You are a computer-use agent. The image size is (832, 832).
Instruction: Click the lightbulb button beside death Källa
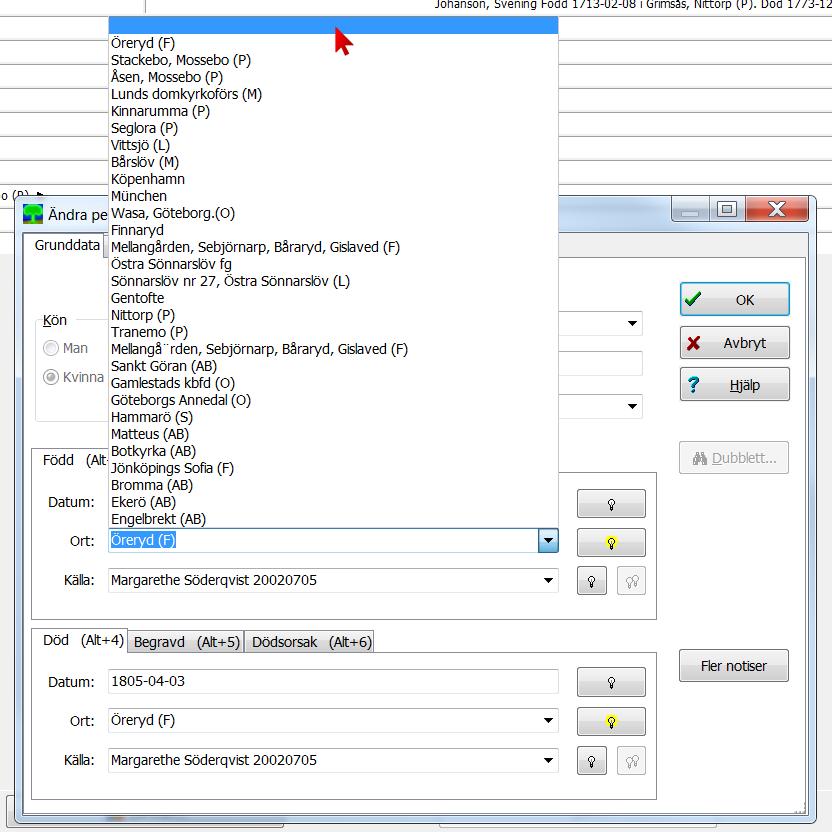591,760
